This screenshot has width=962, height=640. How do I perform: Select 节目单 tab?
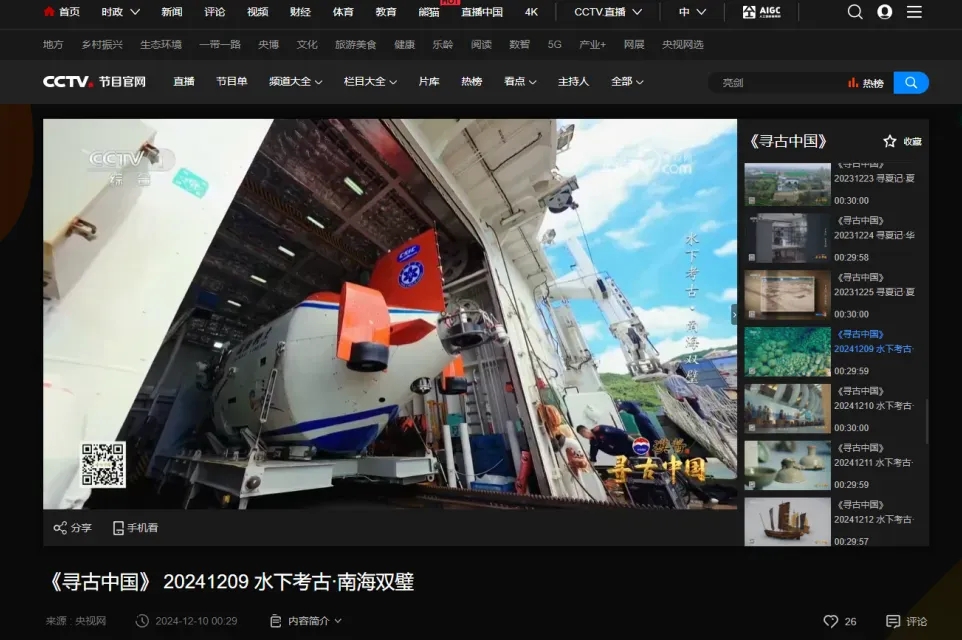click(231, 82)
